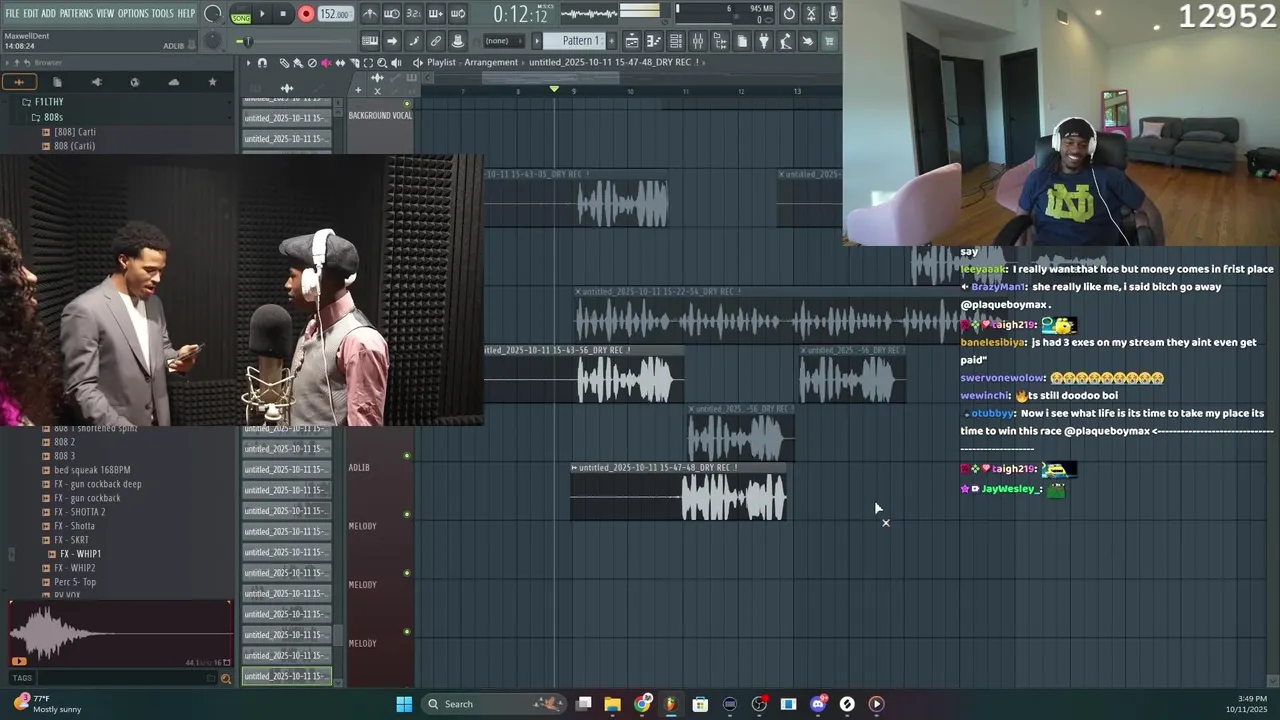Select the playlist zoom magnifier tool
Screen dimensions: 1280x720
[382, 63]
